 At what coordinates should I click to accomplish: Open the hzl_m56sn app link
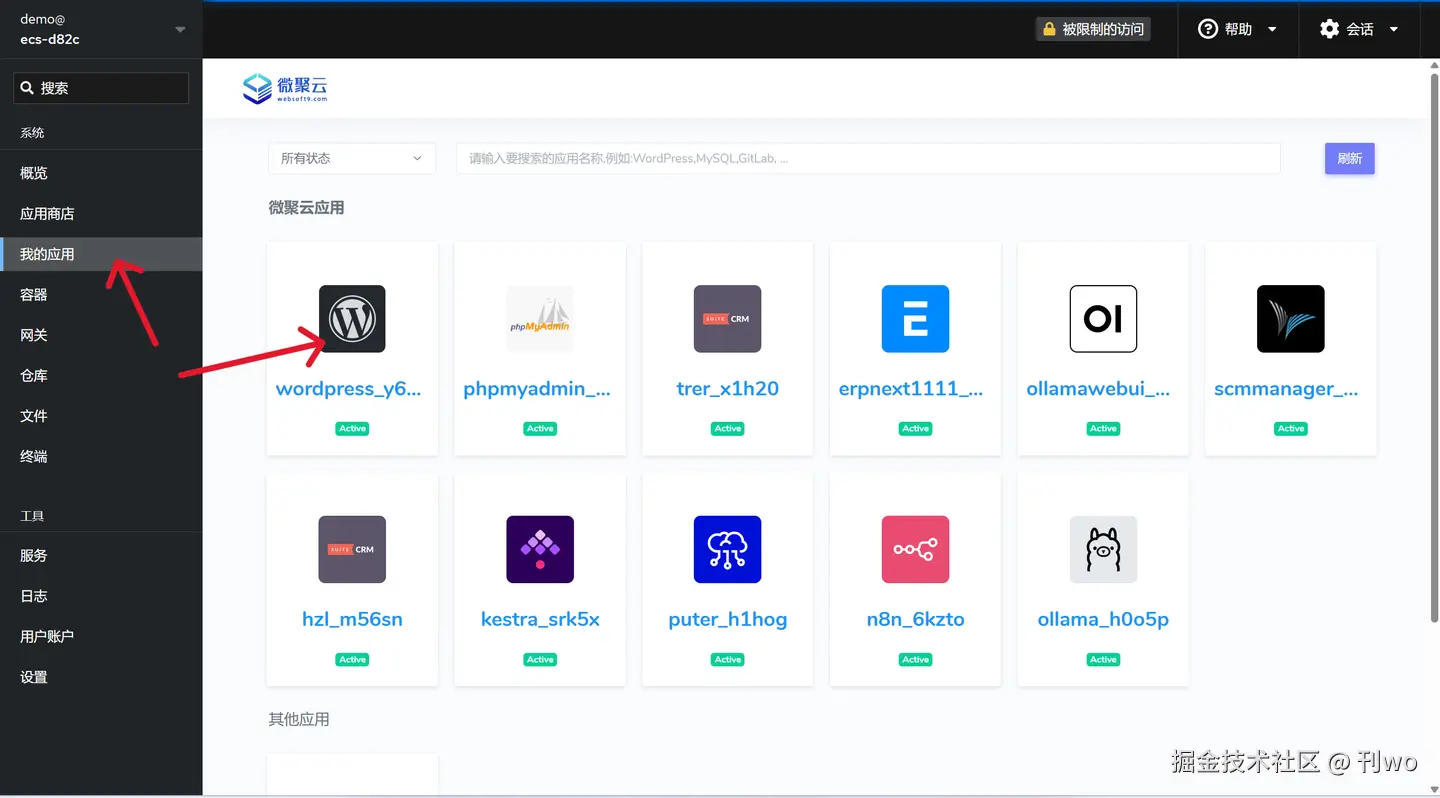point(352,619)
